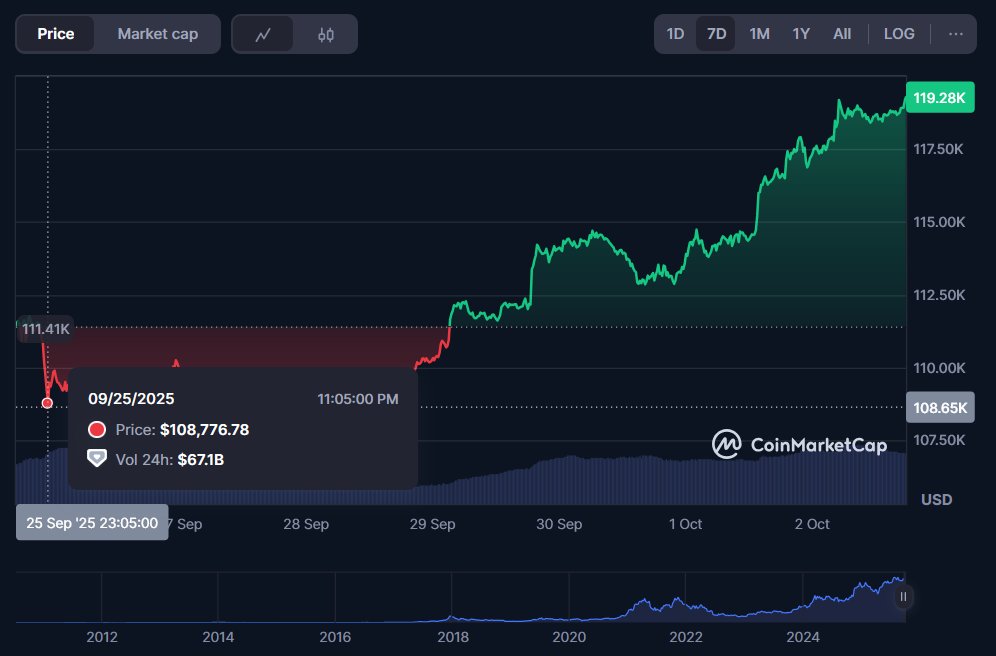
Task: Toggle LOG scale on the chart
Action: (899, 34)
